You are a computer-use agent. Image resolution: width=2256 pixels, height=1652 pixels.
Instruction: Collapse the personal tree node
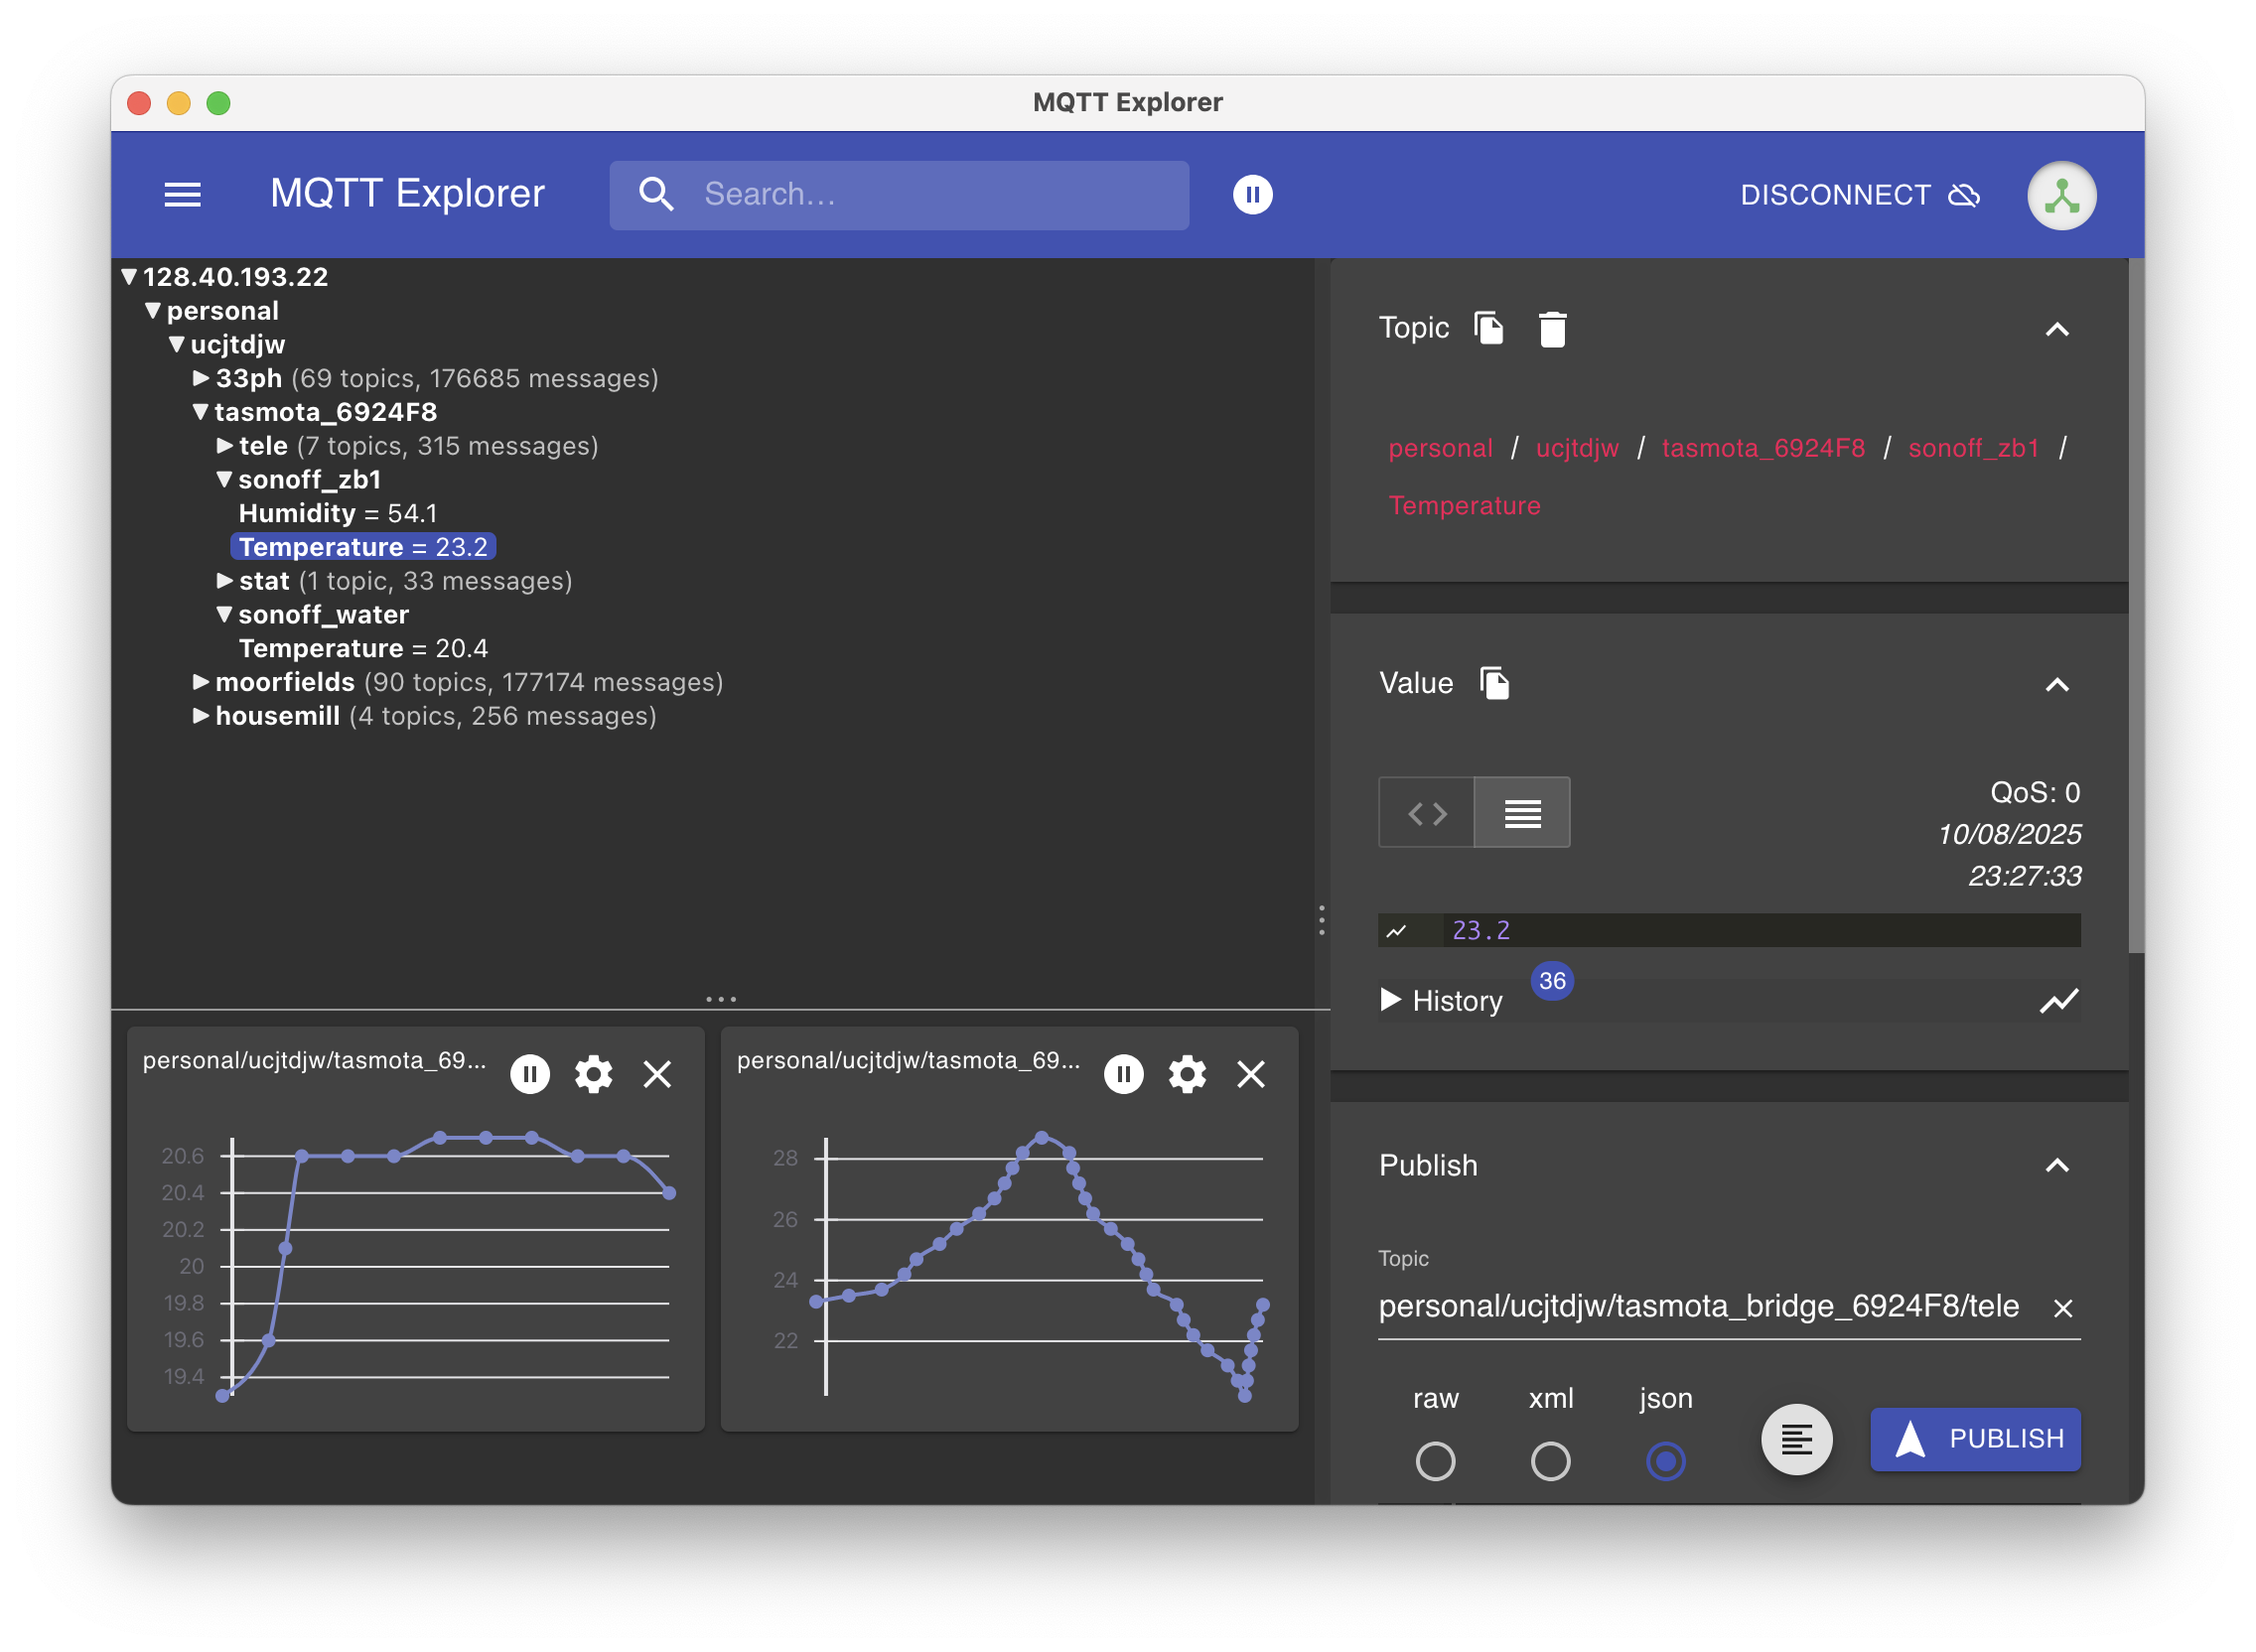[x=153, y=311]
